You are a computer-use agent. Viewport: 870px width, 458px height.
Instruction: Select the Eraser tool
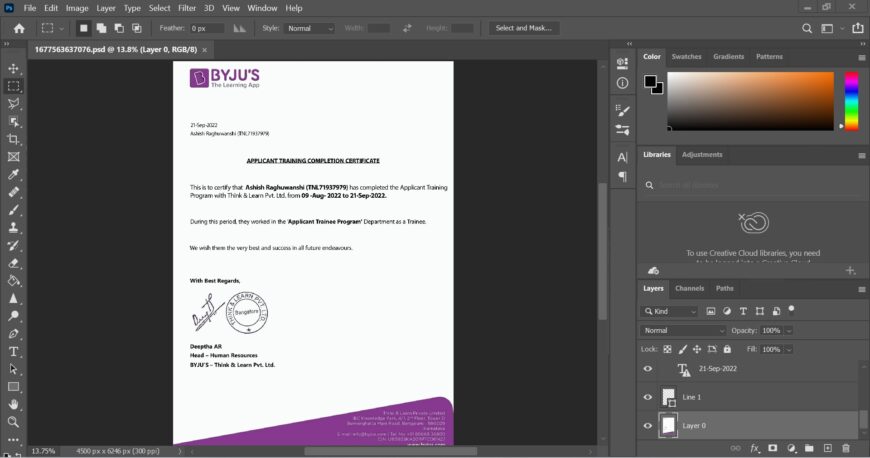pyautogui.click(x=13, y=263)
